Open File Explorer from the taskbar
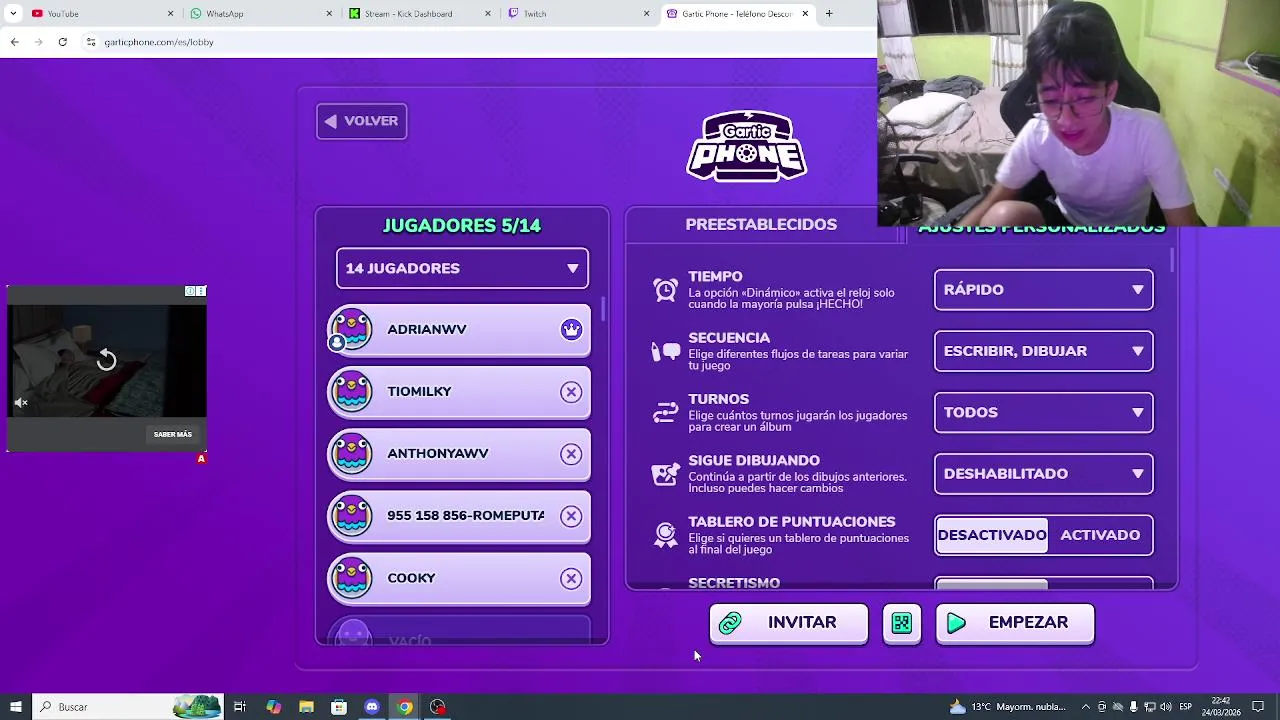The height and width of the screenshot is (720, 1280). pos(306,707)
